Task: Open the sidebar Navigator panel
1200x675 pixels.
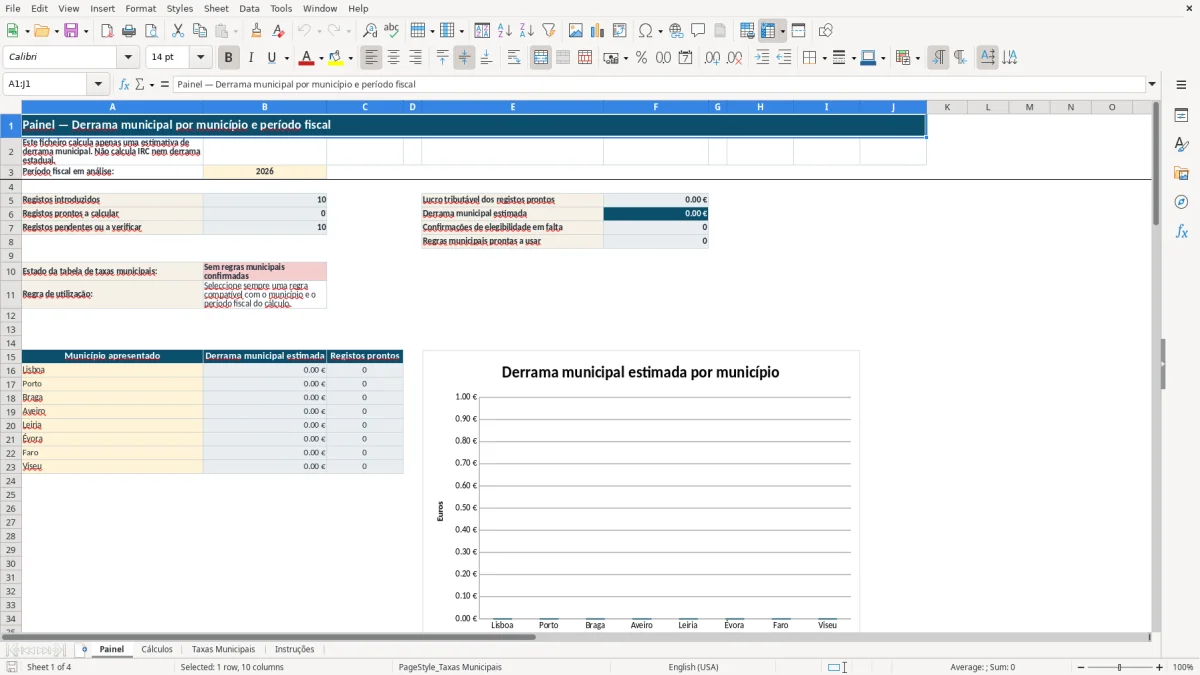Action: [1181, 202]
